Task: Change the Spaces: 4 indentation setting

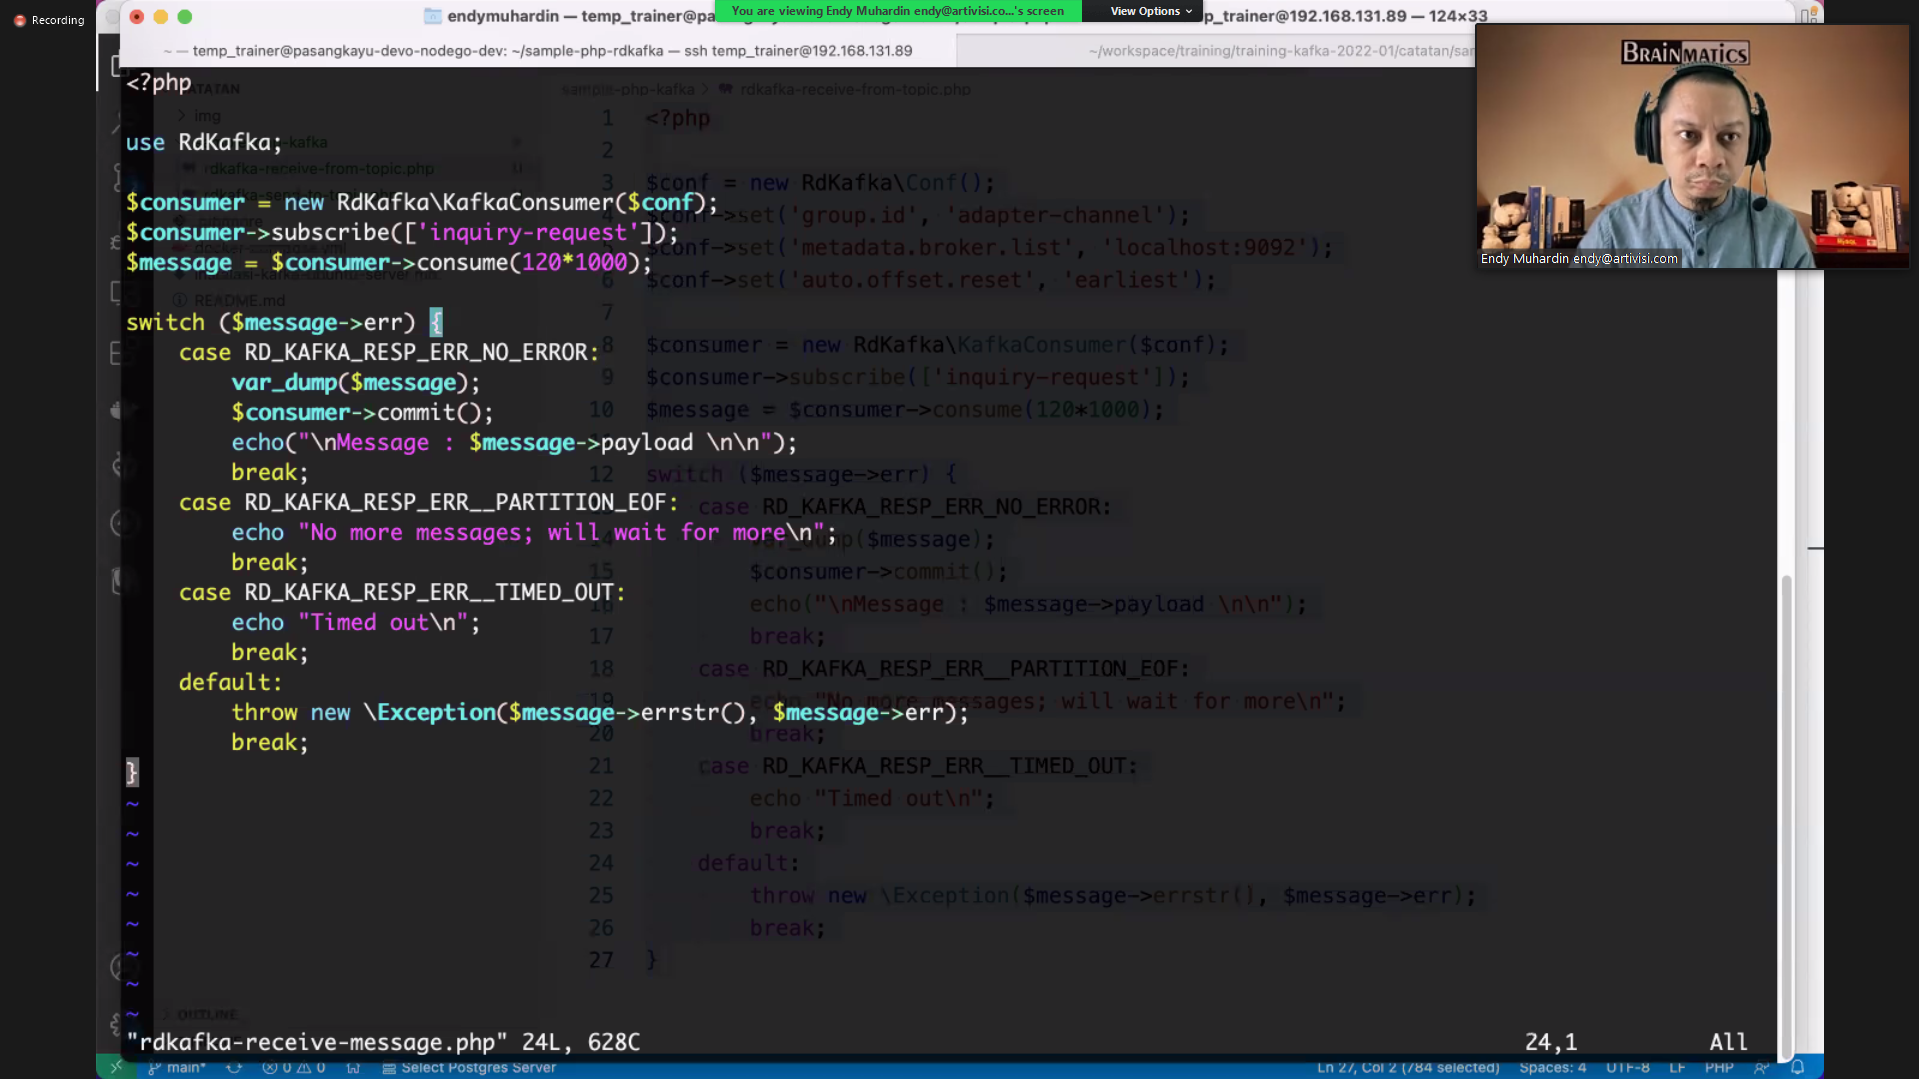Action: pyautogui.click(x=1552, y=1067)
